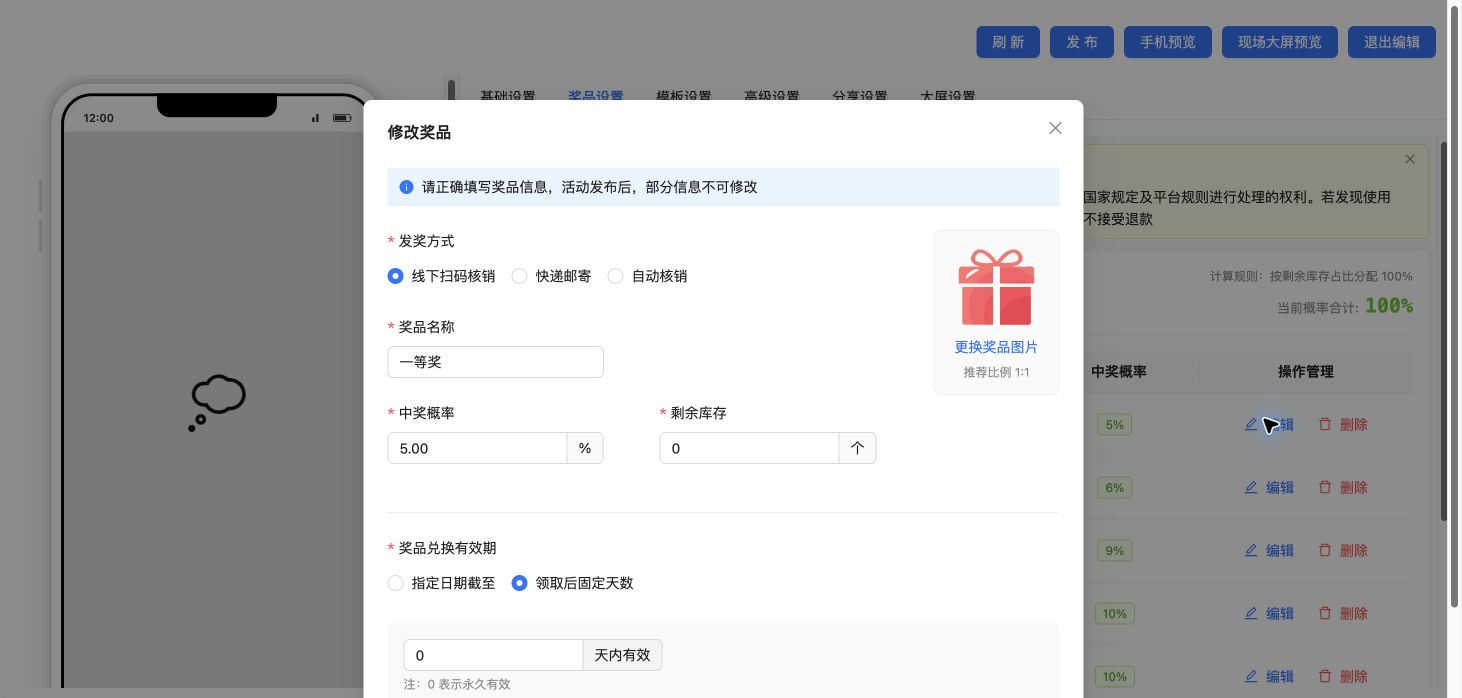Click the 天内有效 days input field

(493, 655)
